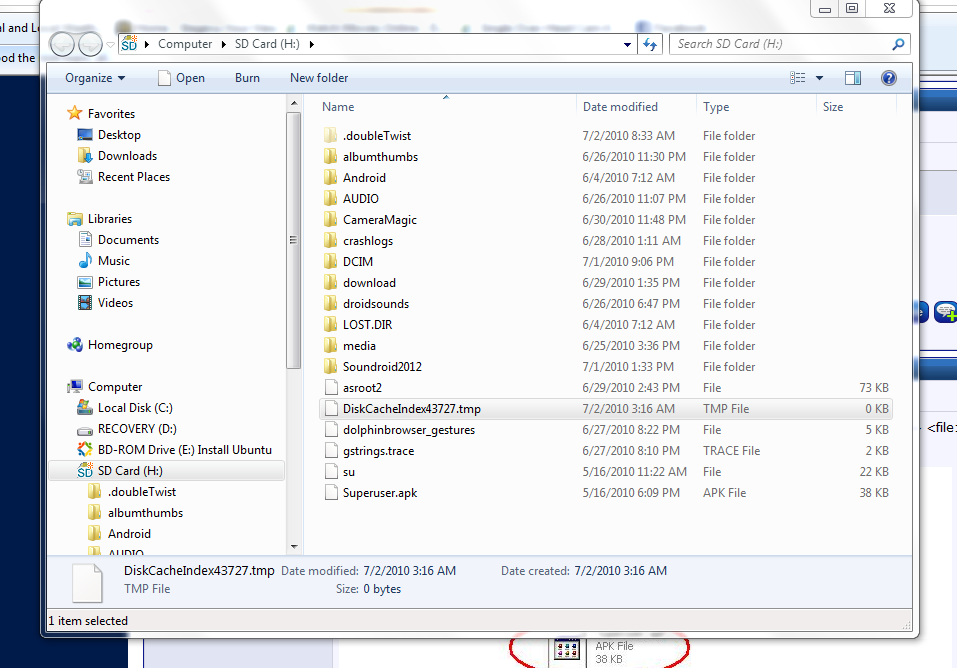
Task: Expand the Computer breadcrumb arrow
Action: (224, 44)
